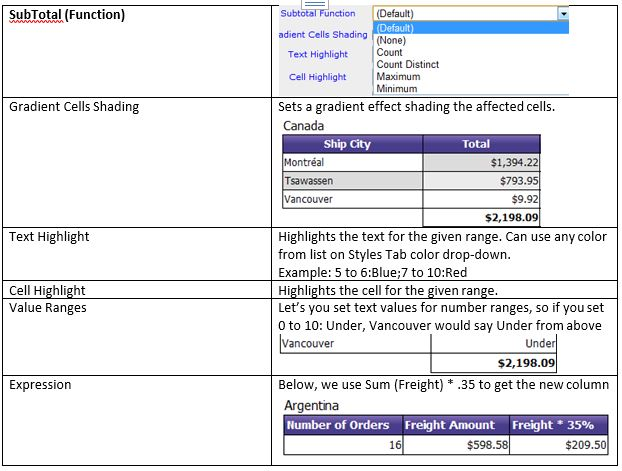Choose (None) from the subtotal list
The height and width of the screenshot is (471, 622).
(391, 40)
